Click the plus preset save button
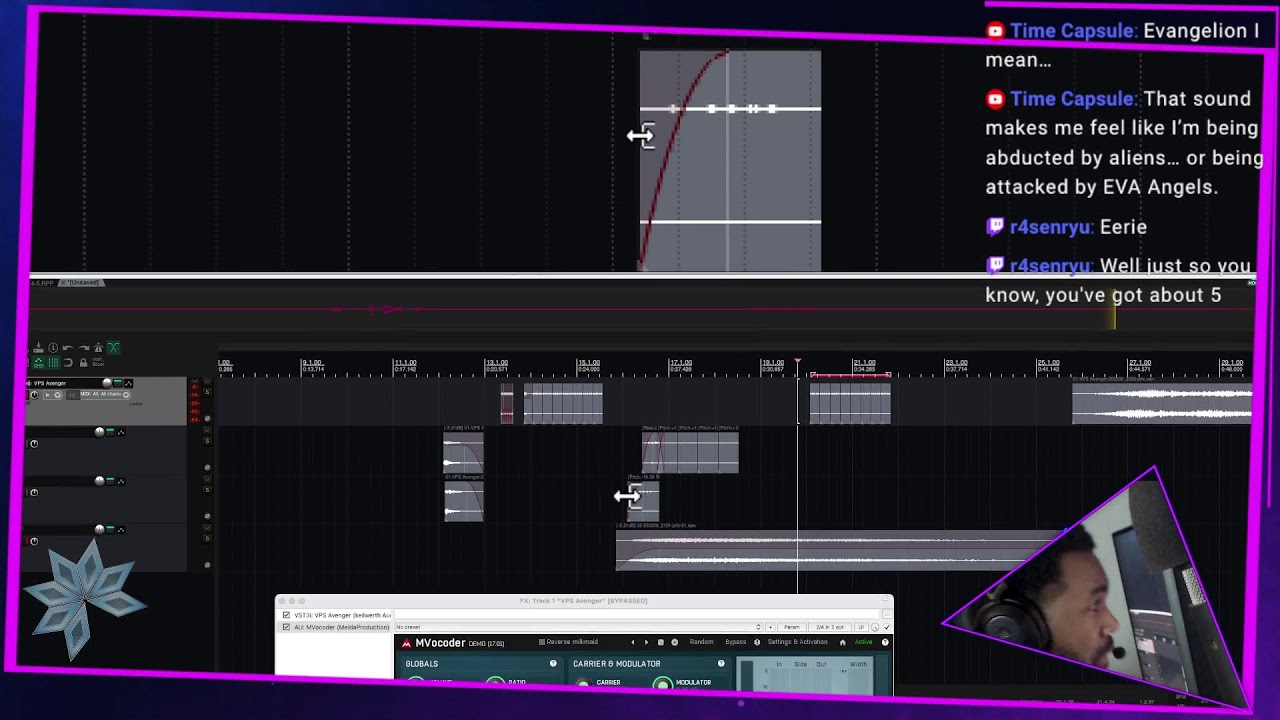This screenshot has width=1280, height=720. point(770,627)
